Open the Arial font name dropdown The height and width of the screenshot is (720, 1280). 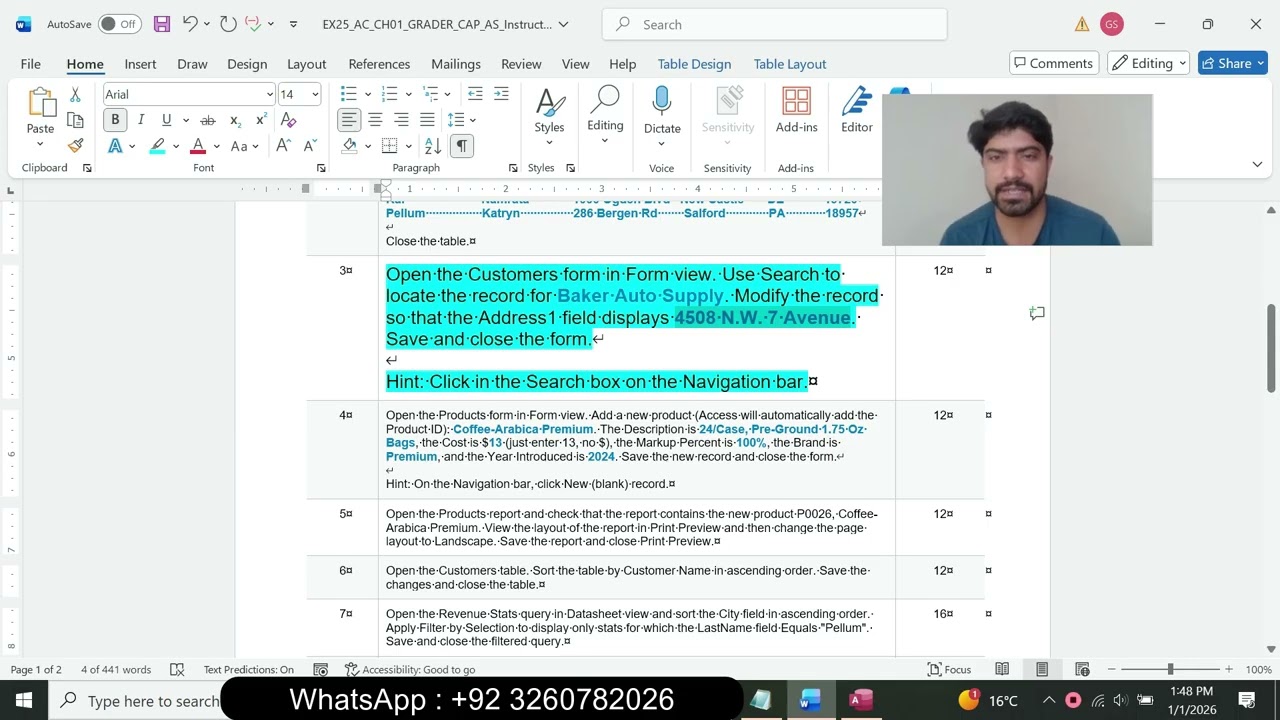[269, 94]
